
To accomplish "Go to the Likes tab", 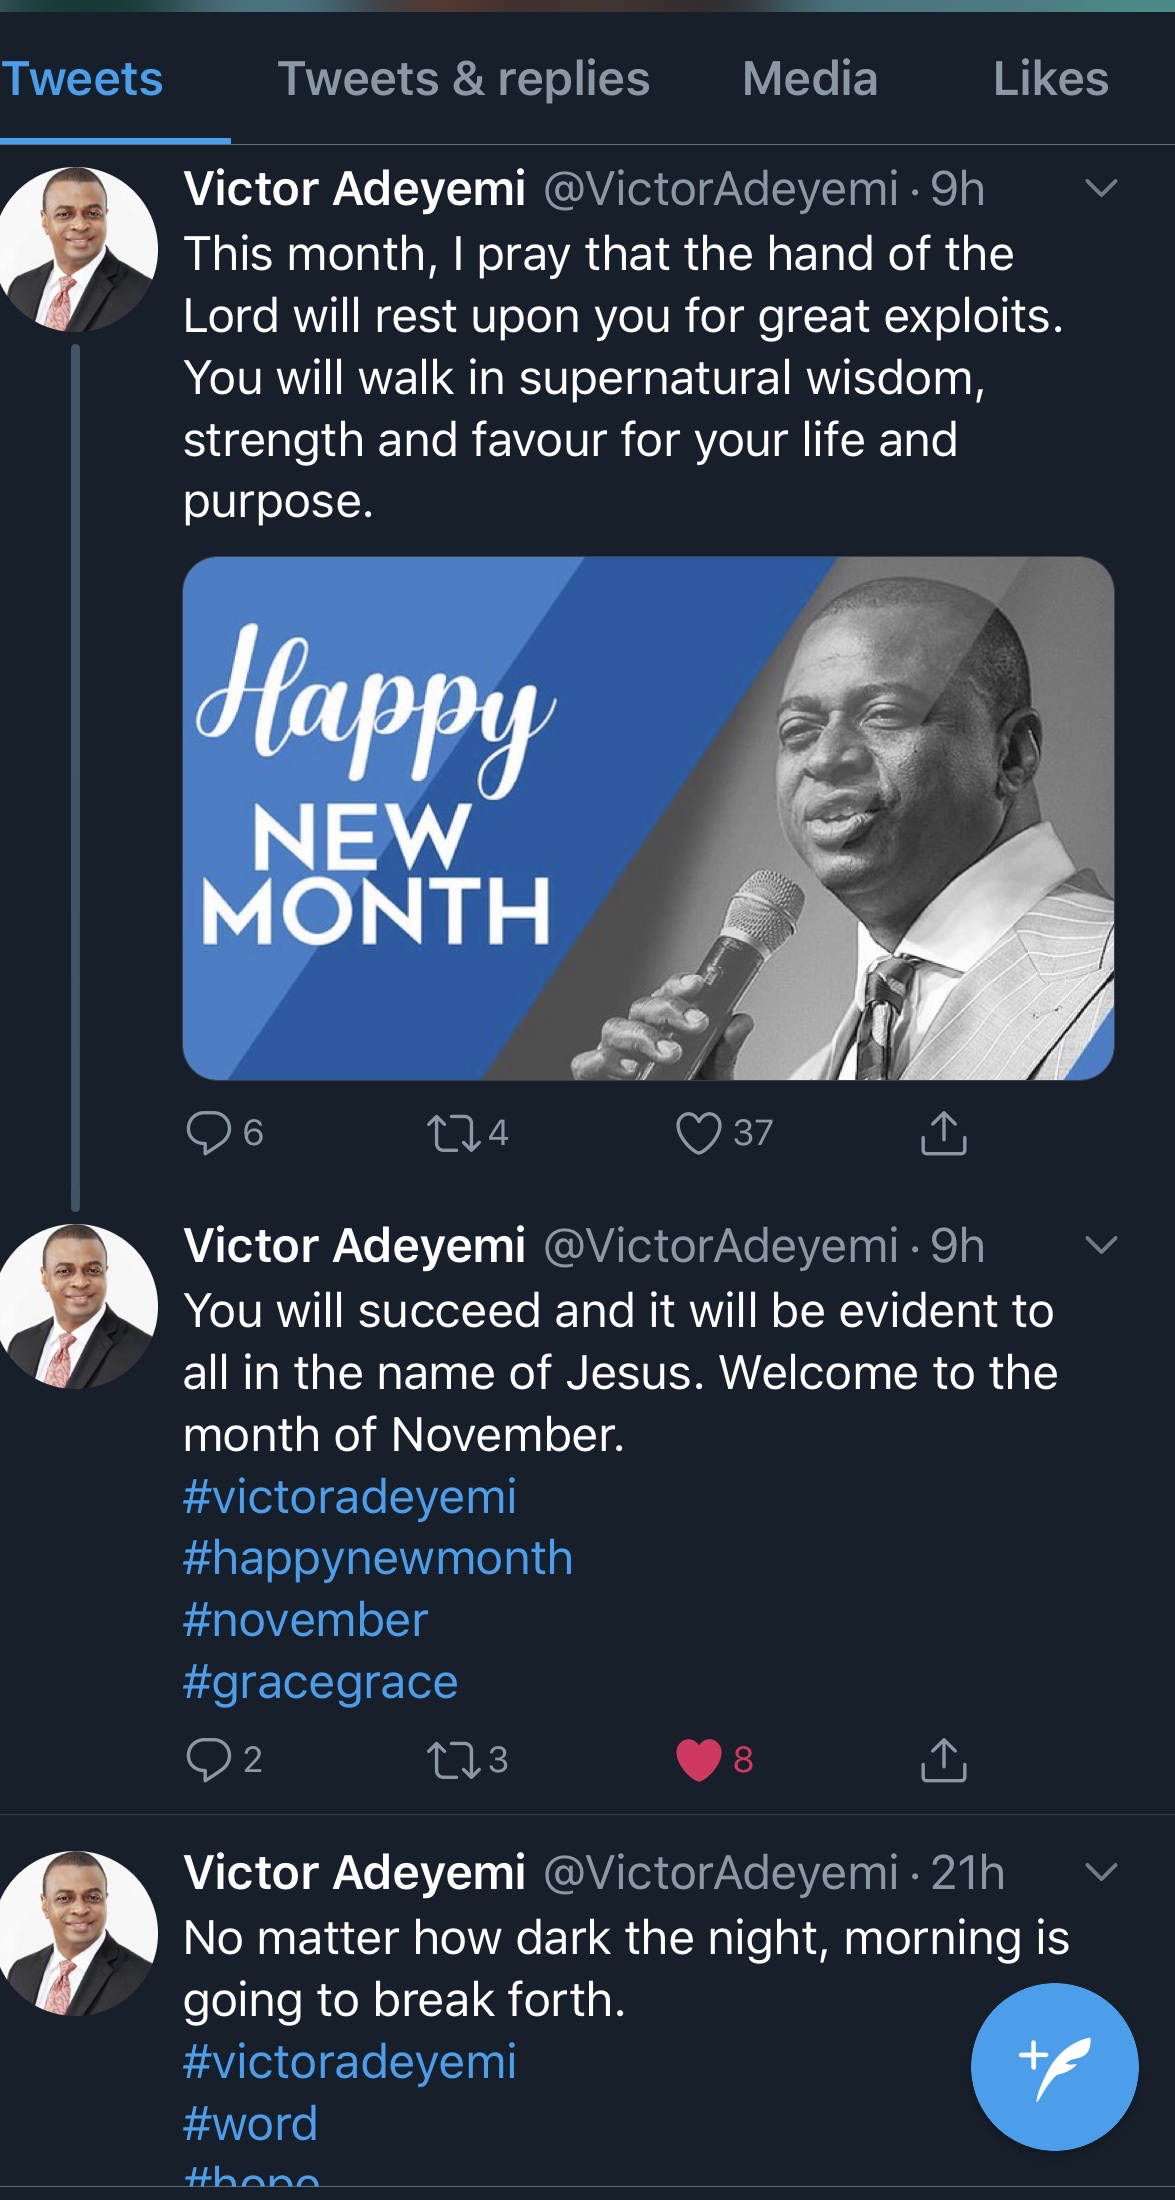I will (x=1050, y=79).
